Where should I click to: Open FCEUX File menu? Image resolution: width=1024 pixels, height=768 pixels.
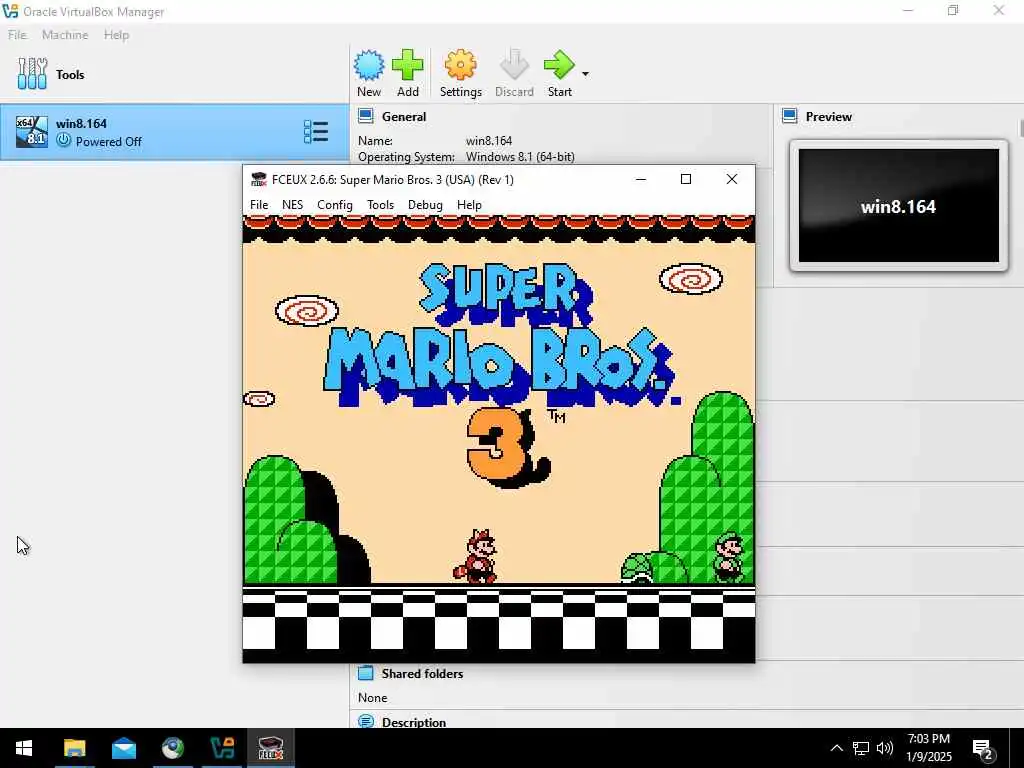point(259,204)
